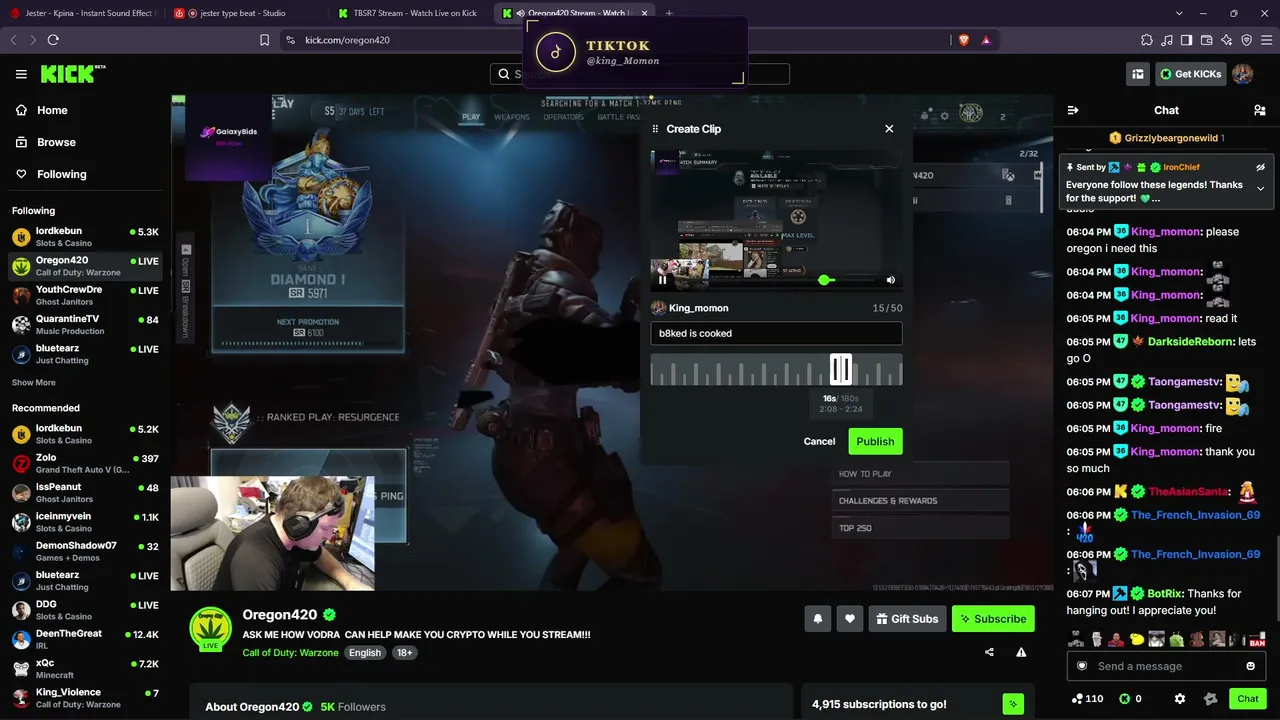Viewport: 1280px width, 720px height.
Task: Switch to the jester type beat Studio tab
Action: coord(243,13)
